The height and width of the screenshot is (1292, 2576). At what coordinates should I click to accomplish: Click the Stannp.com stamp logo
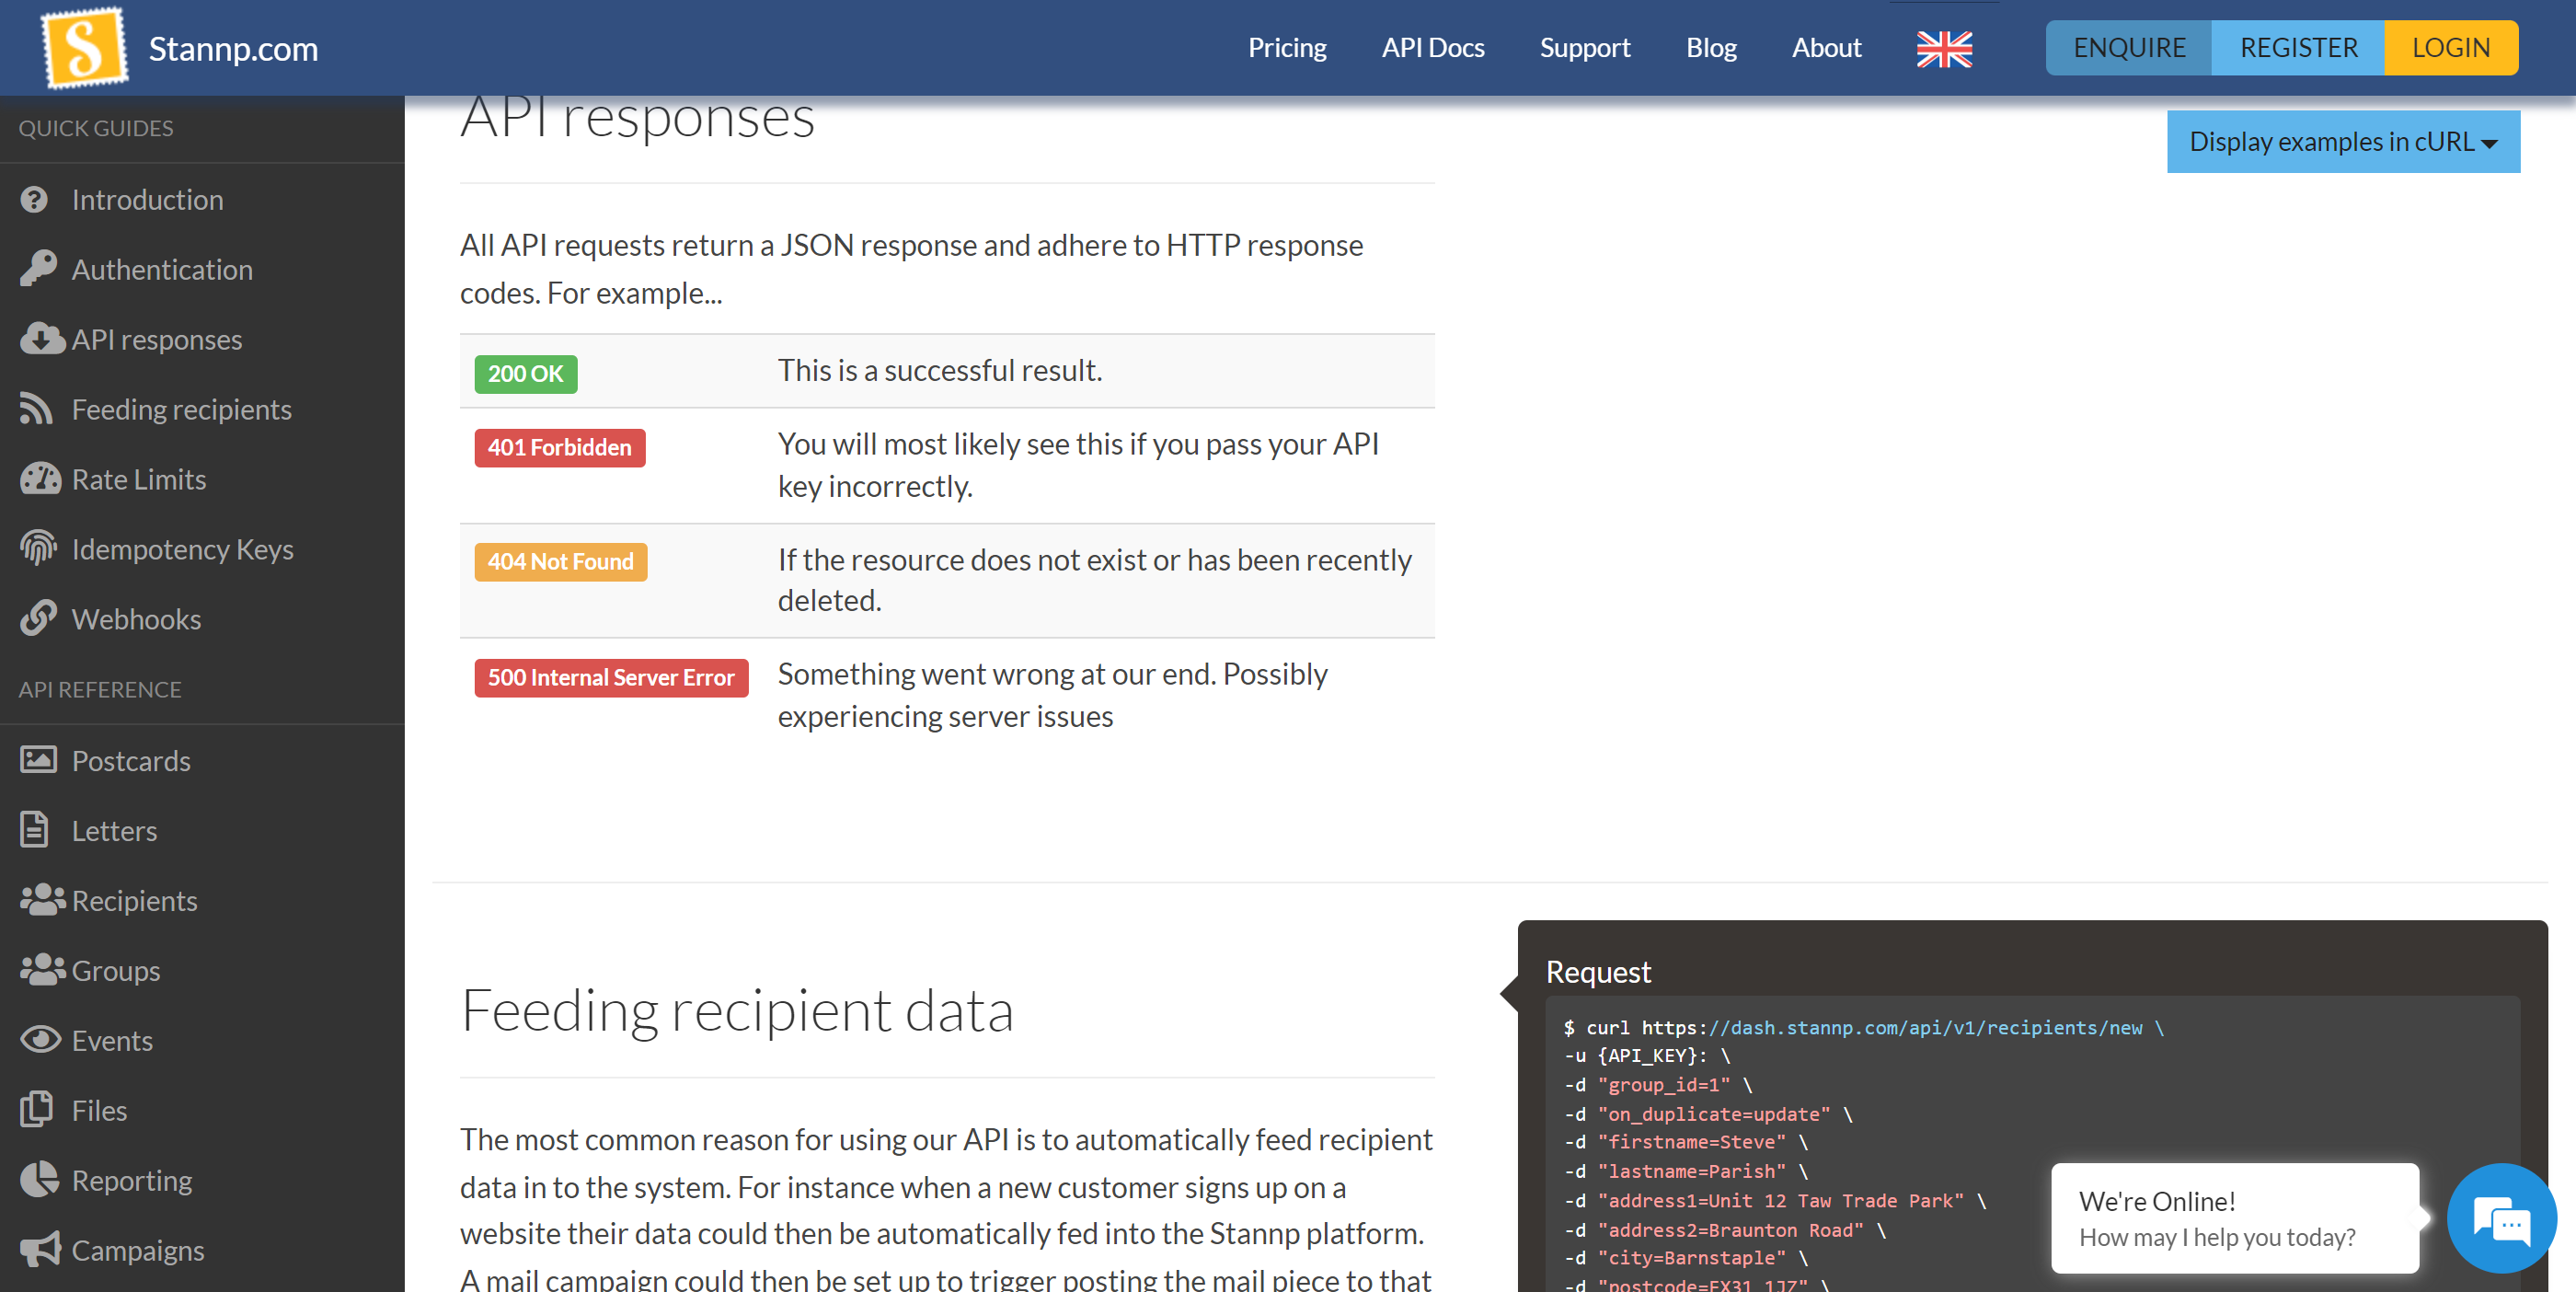84,46
